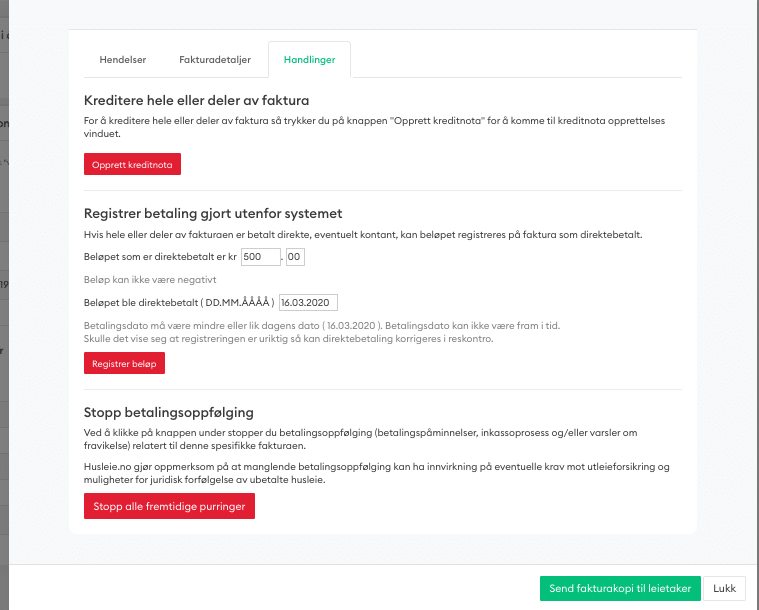Focus the kroner amount field showing 500
This screenshot has width=759, height=610.
pyautogui.click(x=260, y=257)
